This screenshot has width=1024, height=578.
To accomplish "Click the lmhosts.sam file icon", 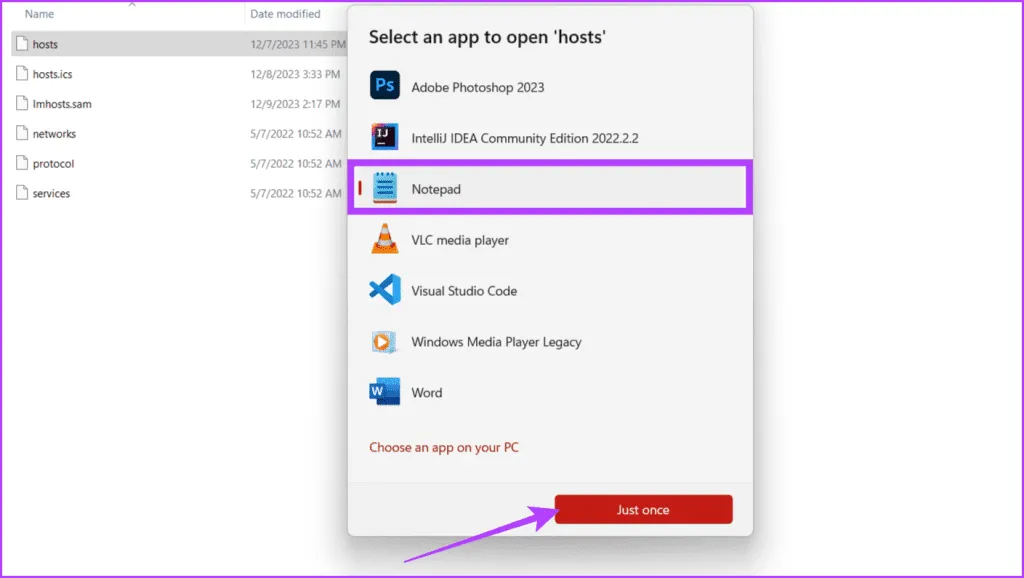I will (22, 104).
